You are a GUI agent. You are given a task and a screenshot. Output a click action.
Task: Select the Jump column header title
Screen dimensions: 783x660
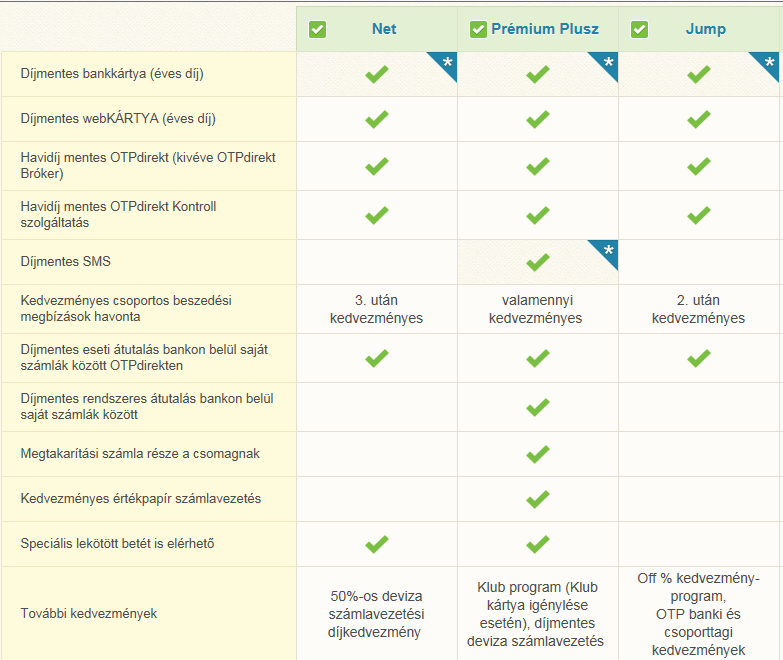706,29
